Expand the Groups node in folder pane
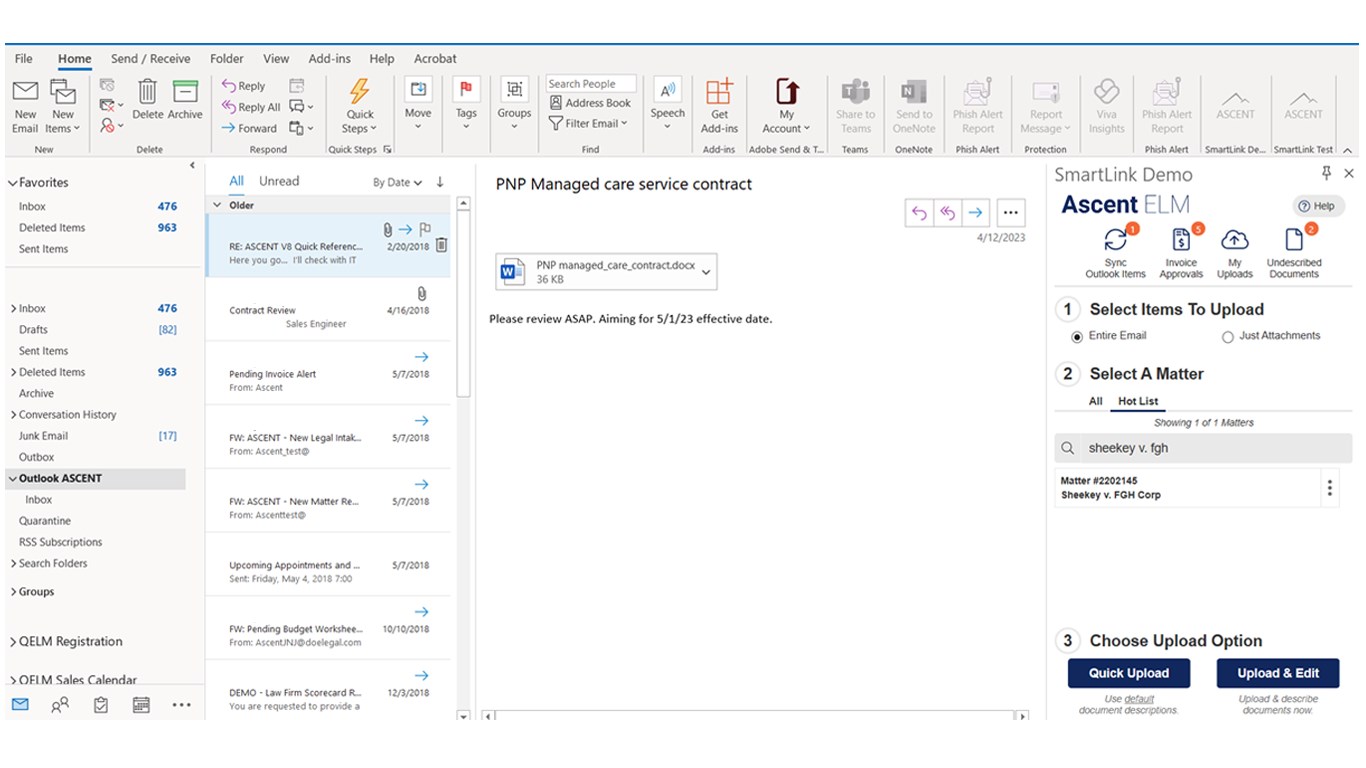The height and width of the screenshot is (768, 1366). point(13,592)
